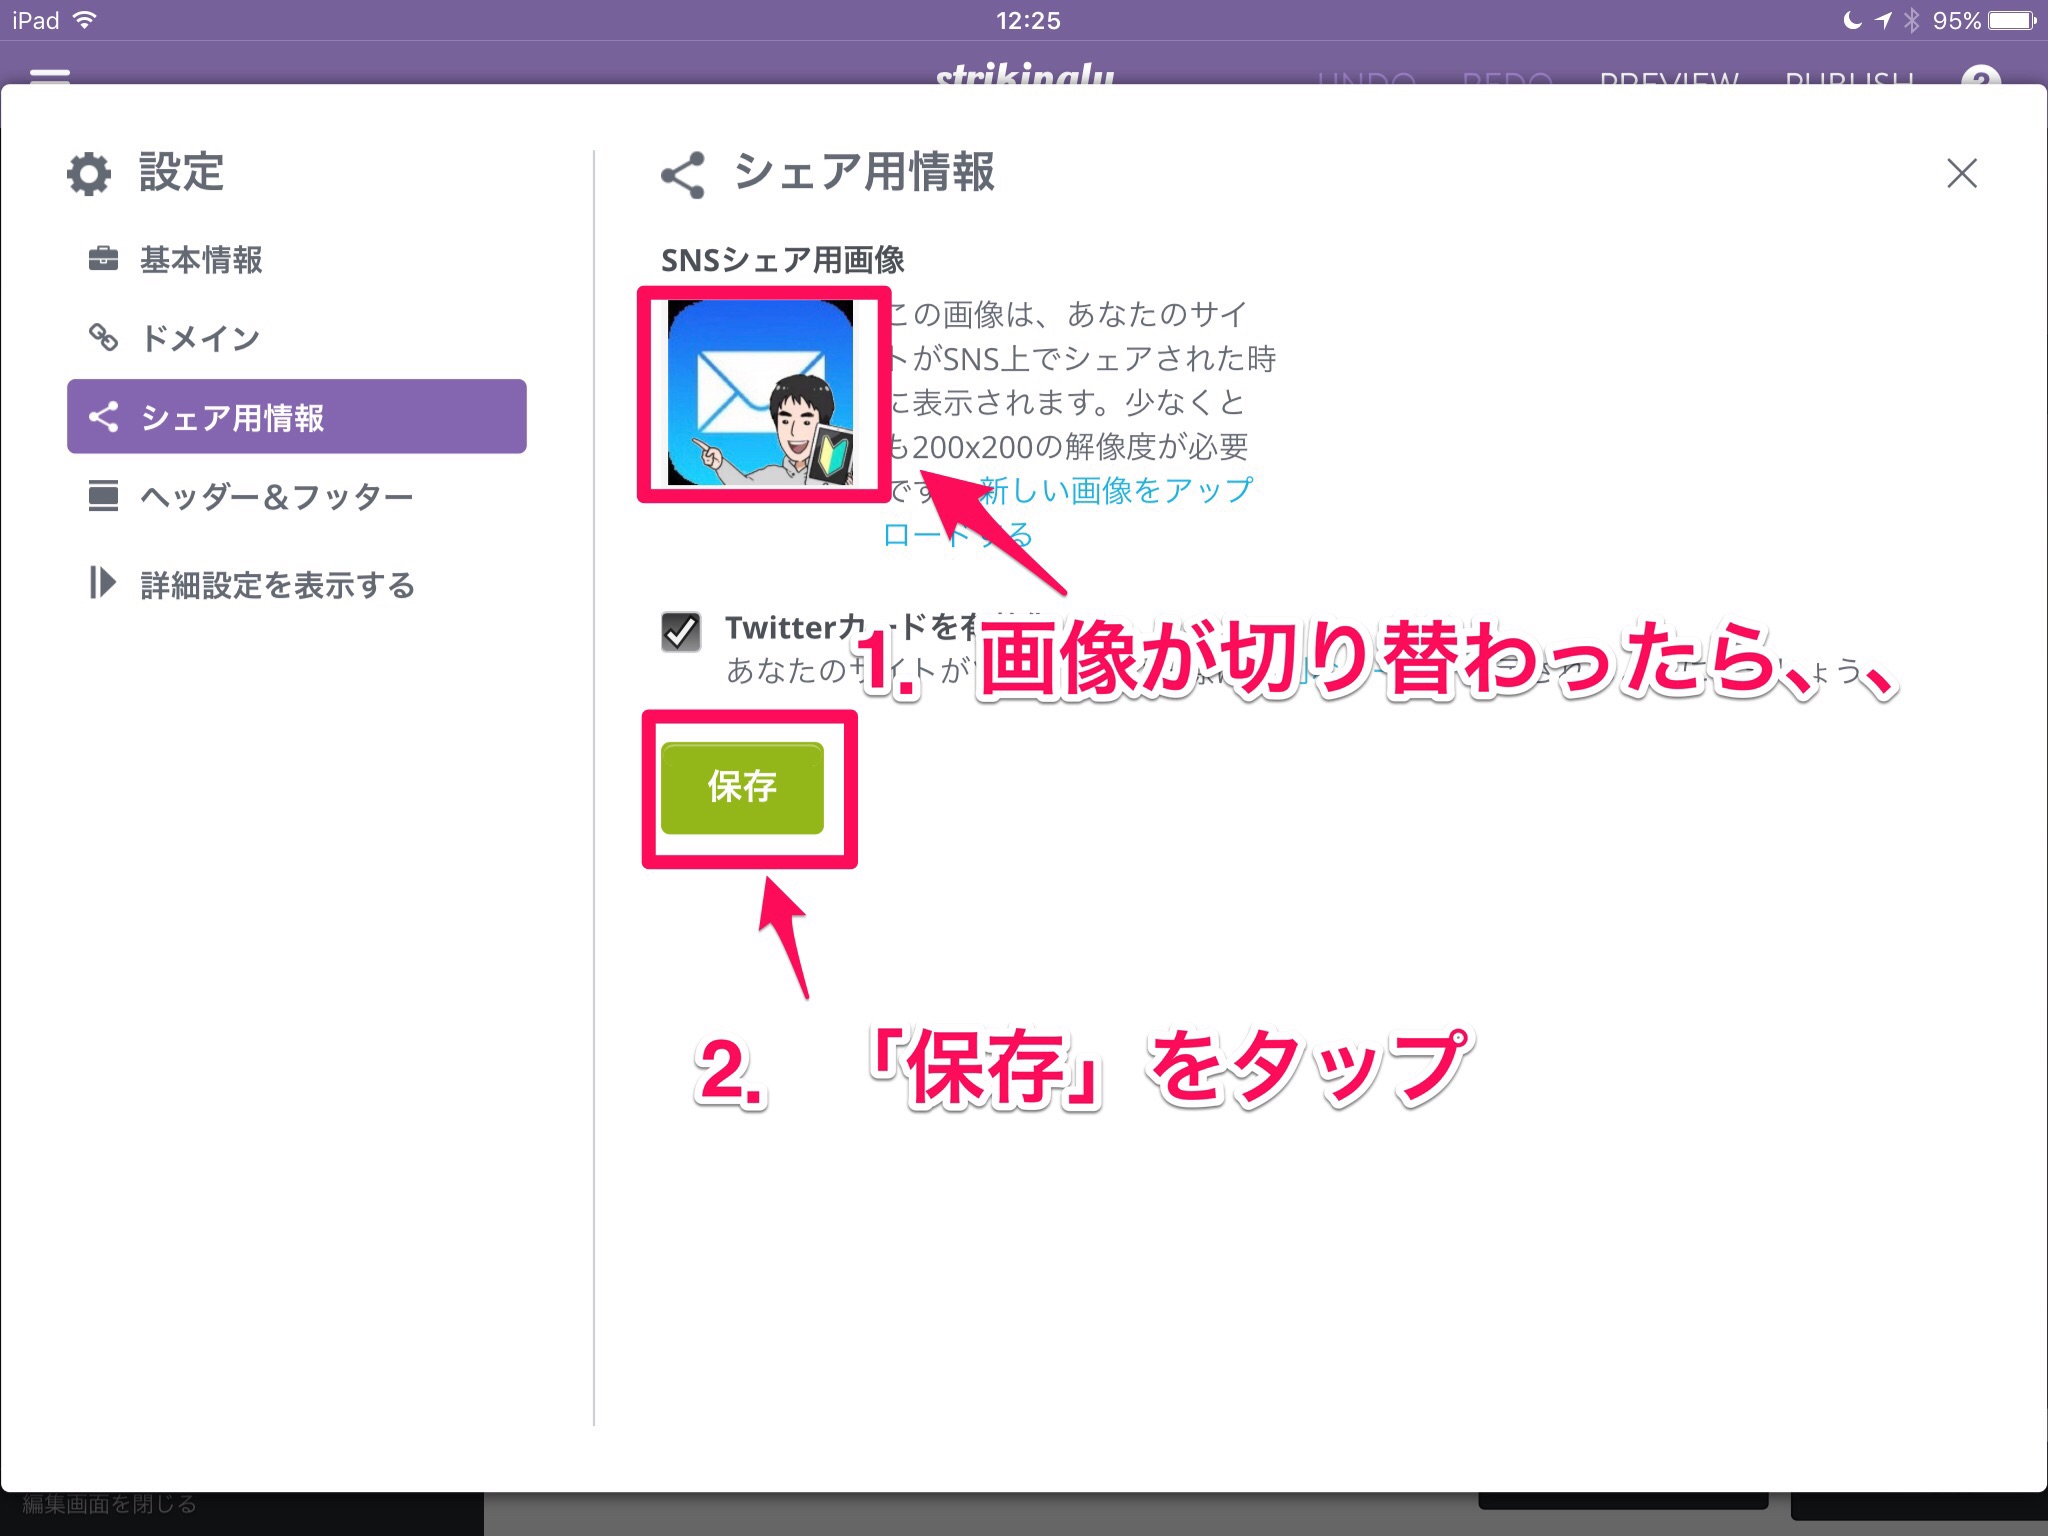
Task: Tap the help question mark icon
Action: tap(1980, 77)
